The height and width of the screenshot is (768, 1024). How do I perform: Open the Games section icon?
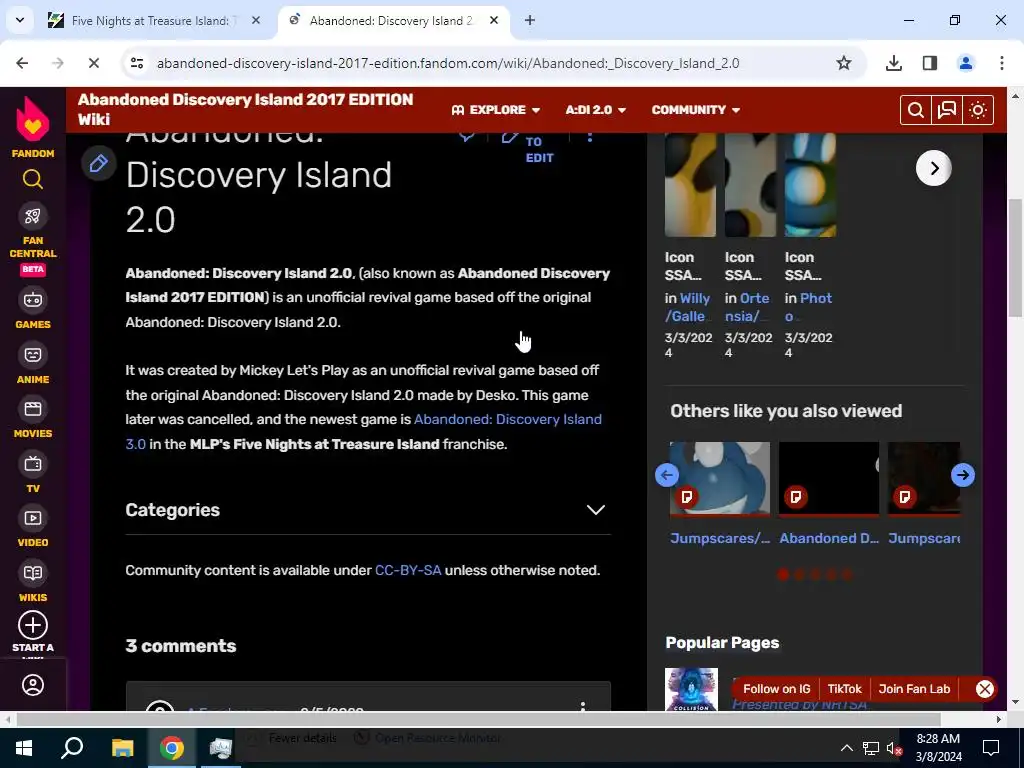(33, 300)
